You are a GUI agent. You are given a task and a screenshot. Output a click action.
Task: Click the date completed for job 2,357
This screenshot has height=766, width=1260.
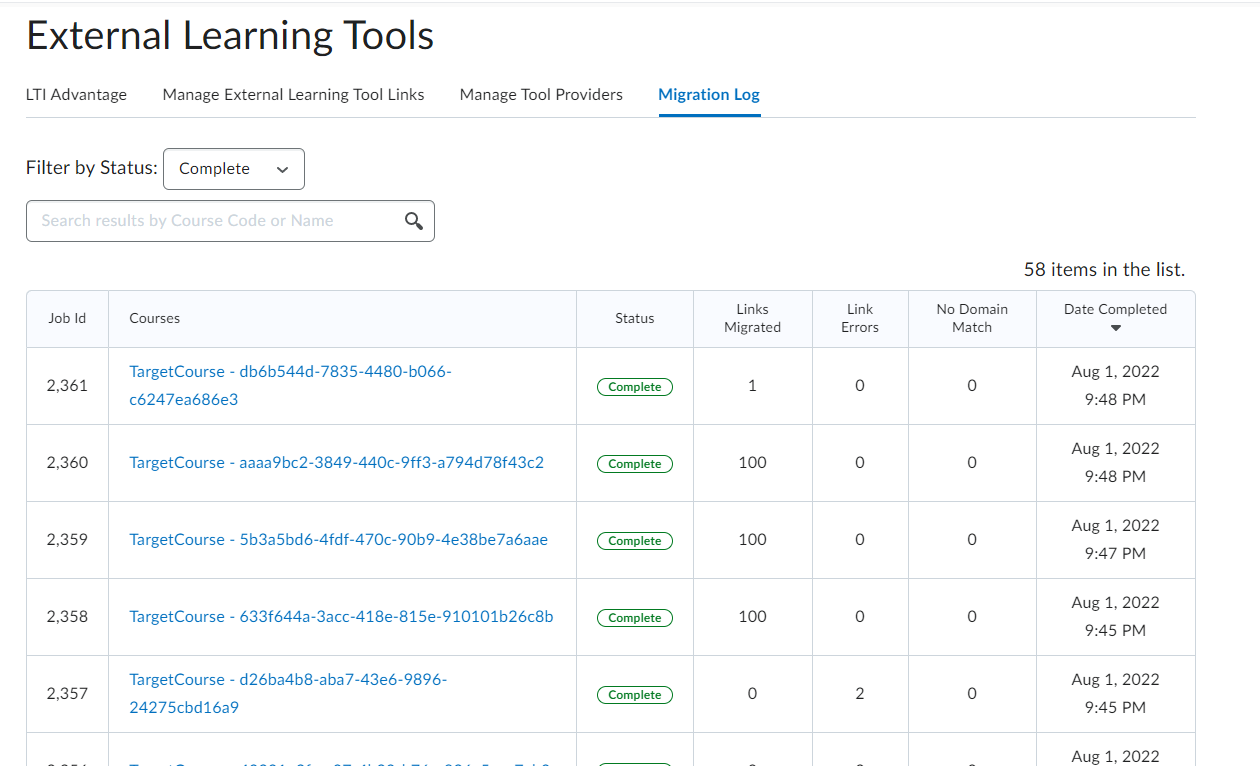pos(1115,694)
